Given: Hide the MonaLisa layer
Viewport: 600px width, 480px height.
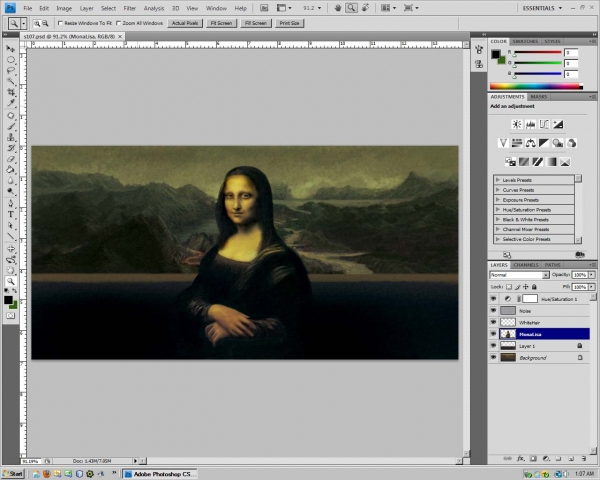Looking at the screenshot, I should (493, 334).
